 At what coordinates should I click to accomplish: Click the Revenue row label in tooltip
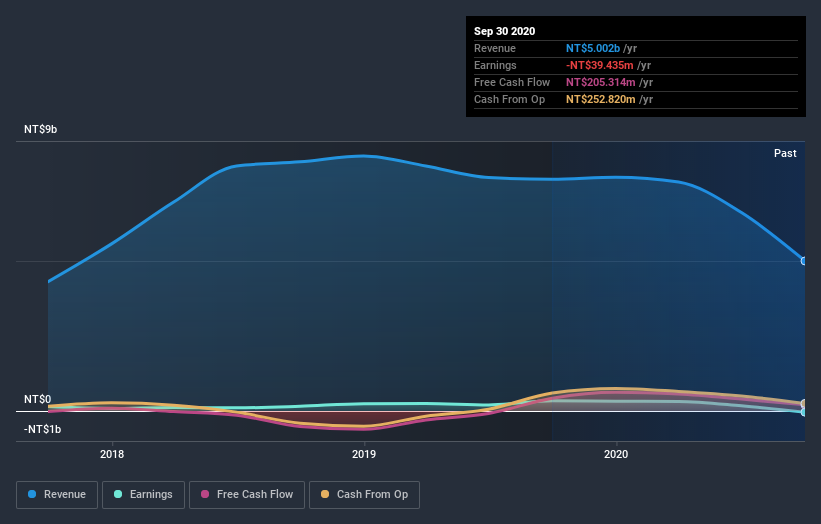(495, 48)
